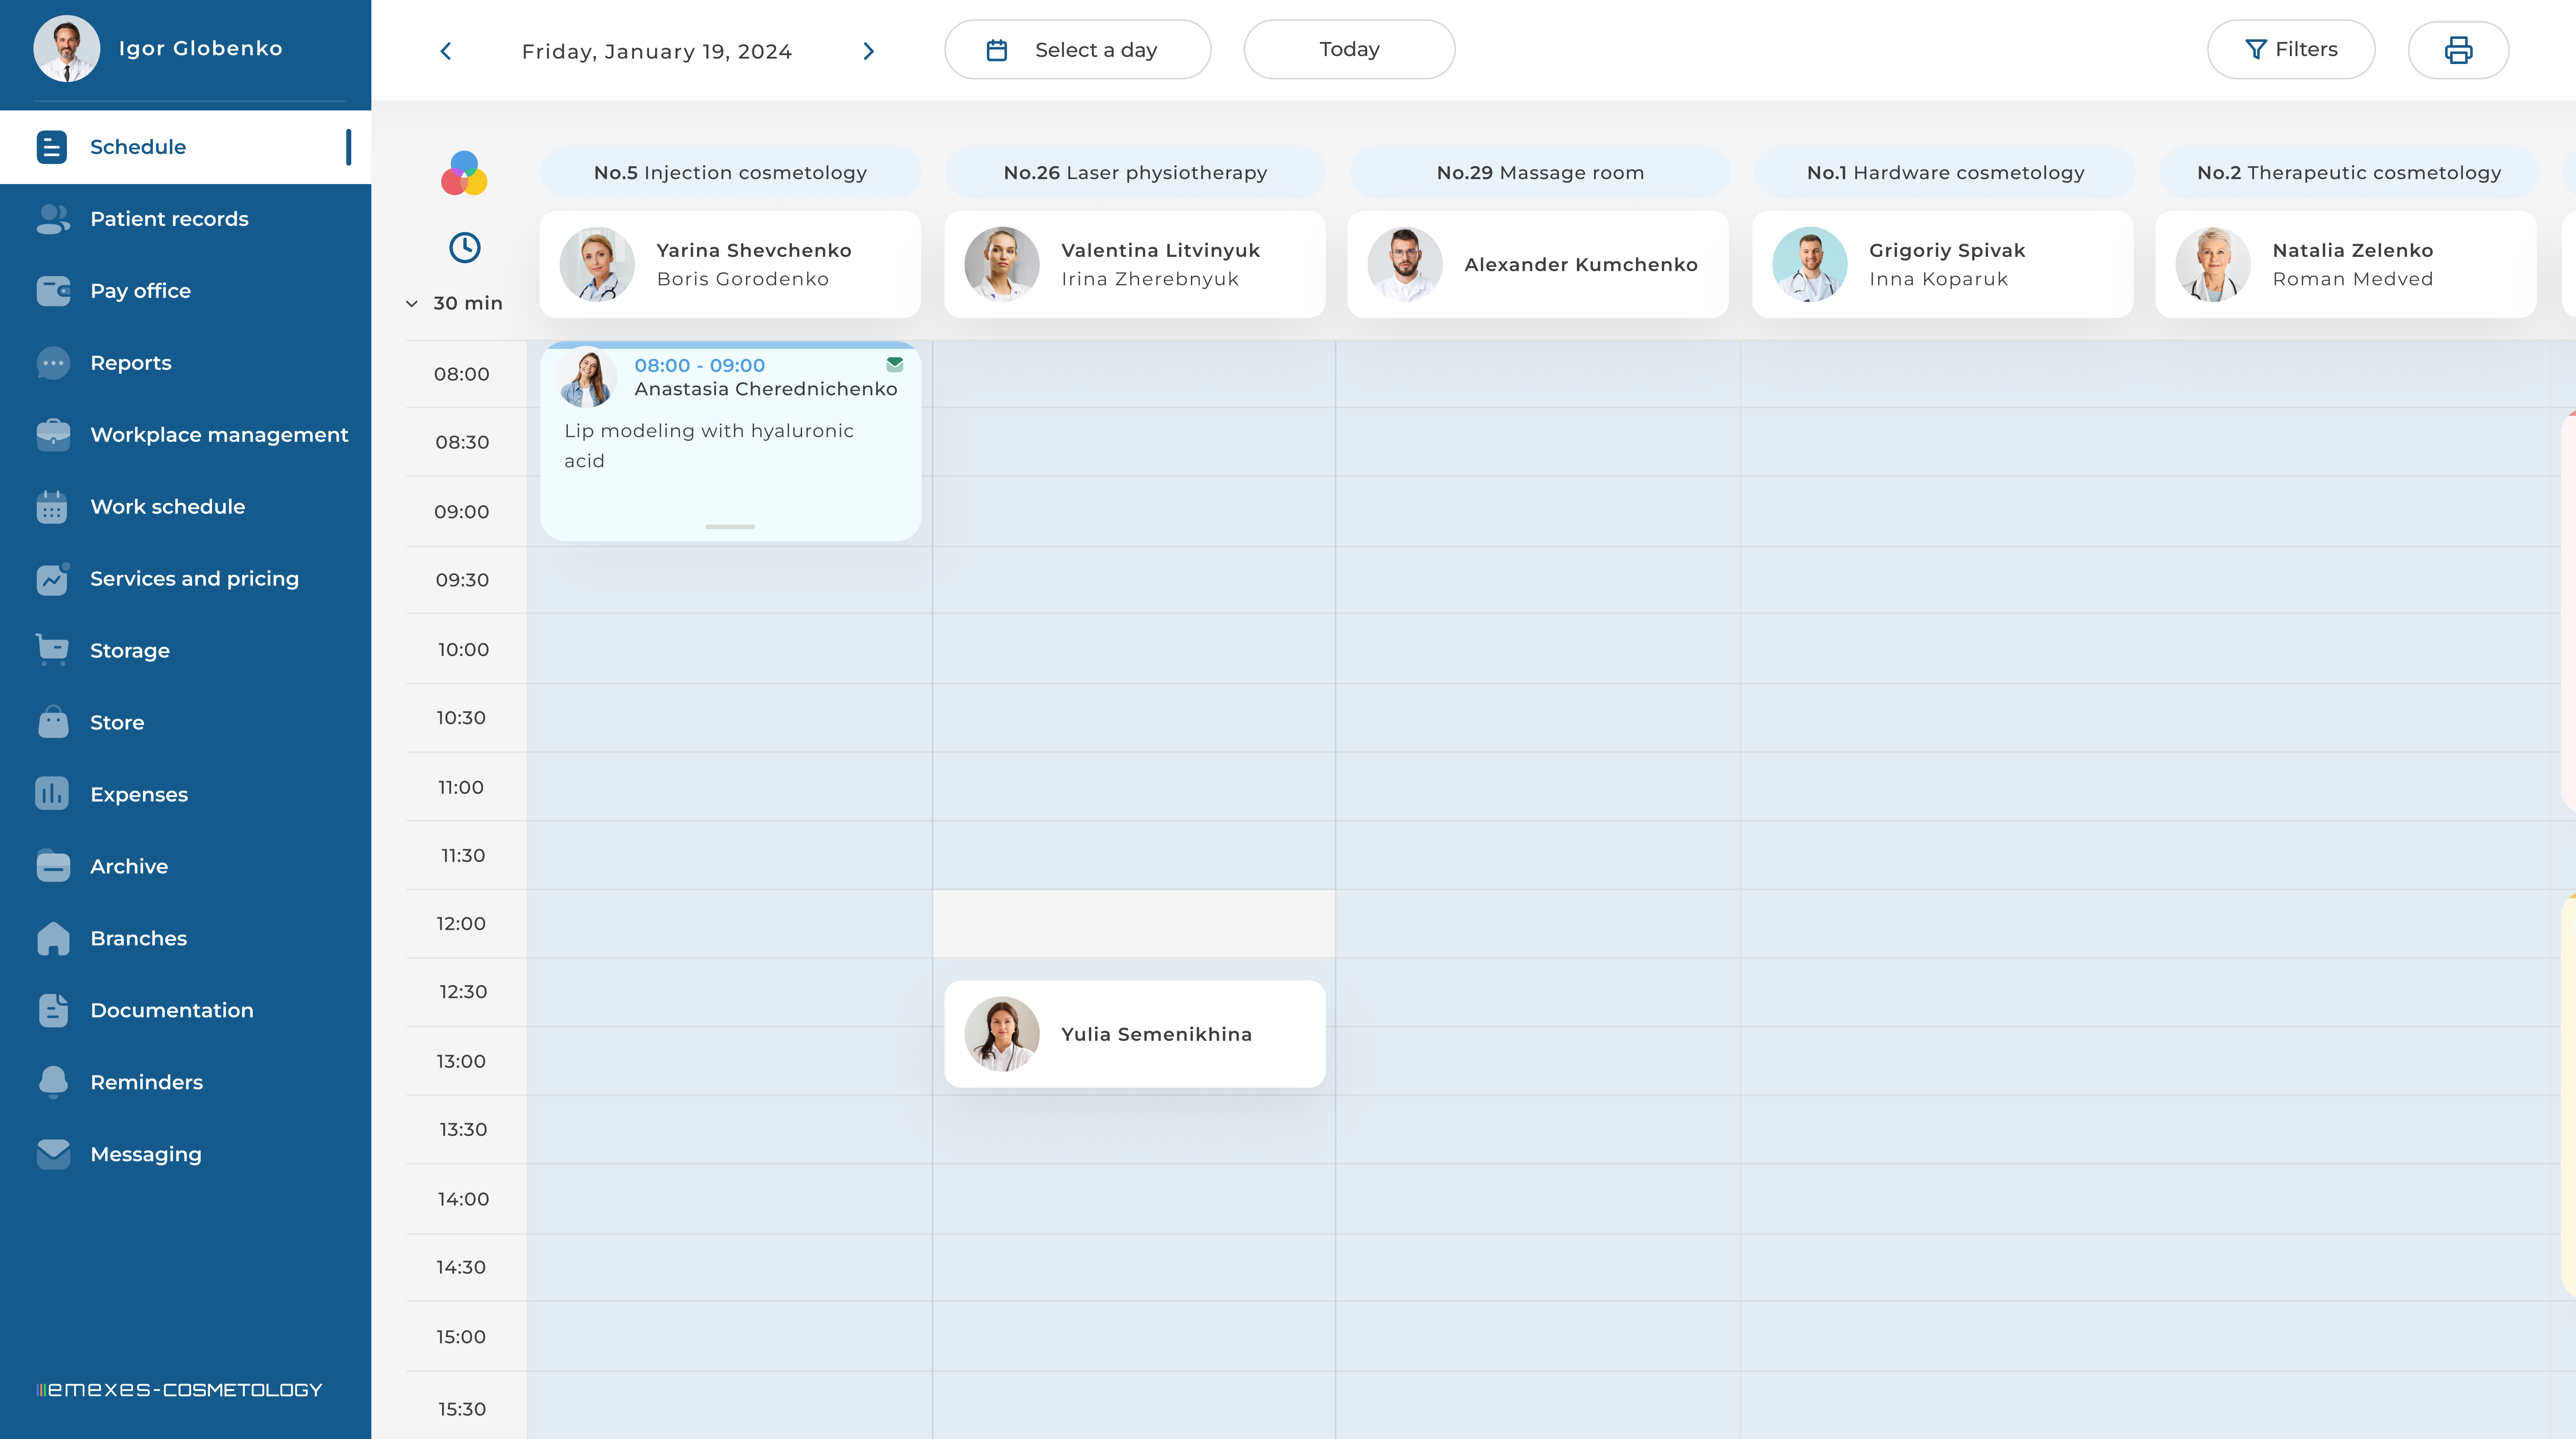Open Select a day date picker
Image resolution: width=2576 pixels, height=1439 pixels.
[1077, 50]
